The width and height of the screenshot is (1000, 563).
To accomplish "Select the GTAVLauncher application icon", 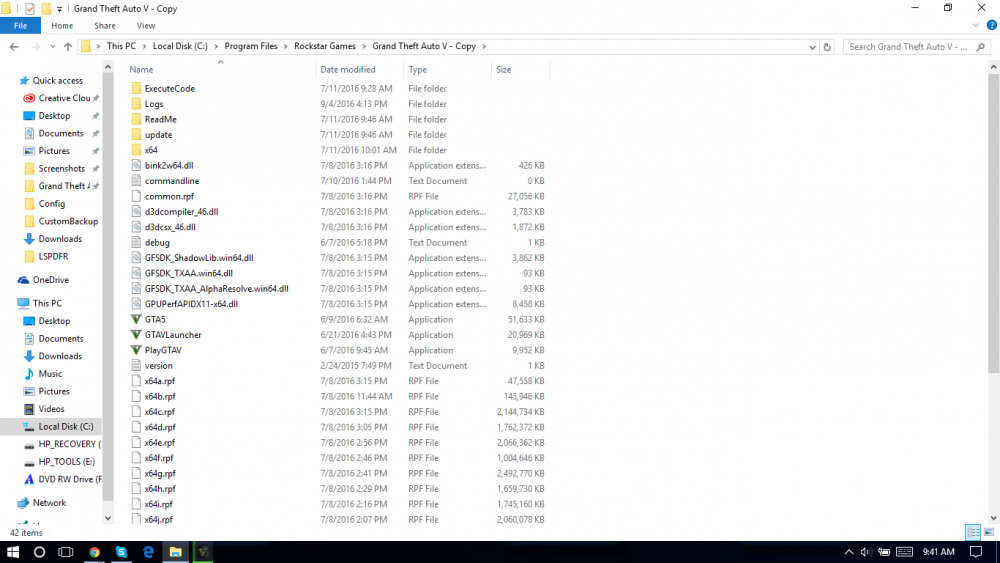I will (x=136, y=335).
